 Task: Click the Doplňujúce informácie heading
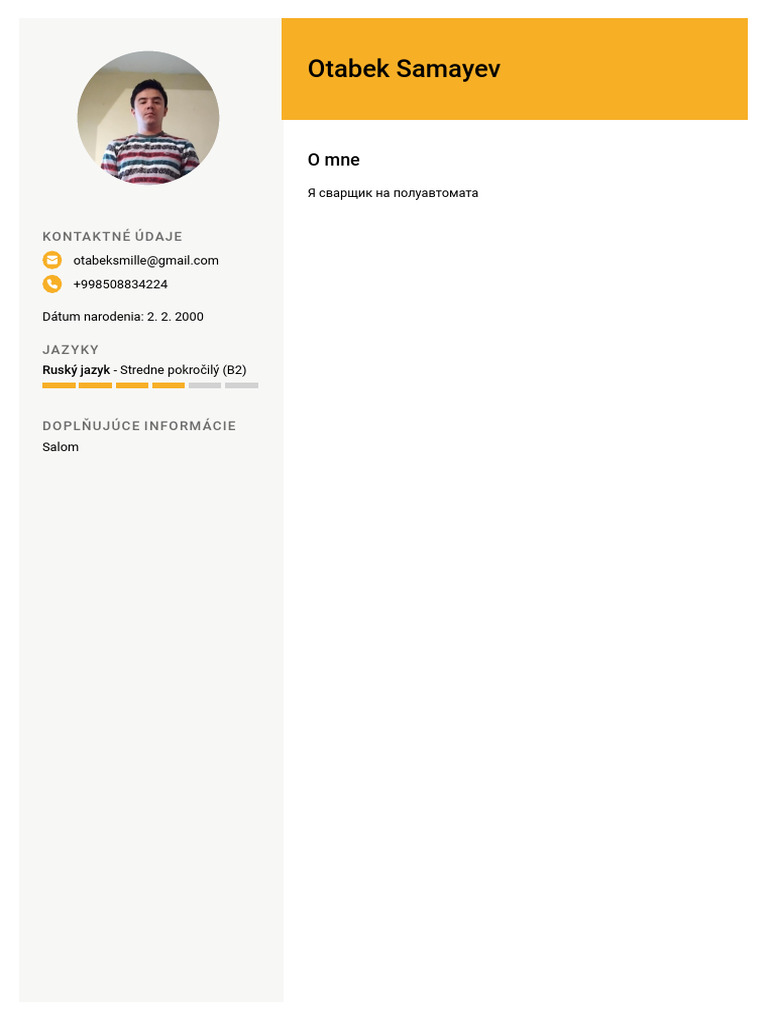click(x=139, y=426)
